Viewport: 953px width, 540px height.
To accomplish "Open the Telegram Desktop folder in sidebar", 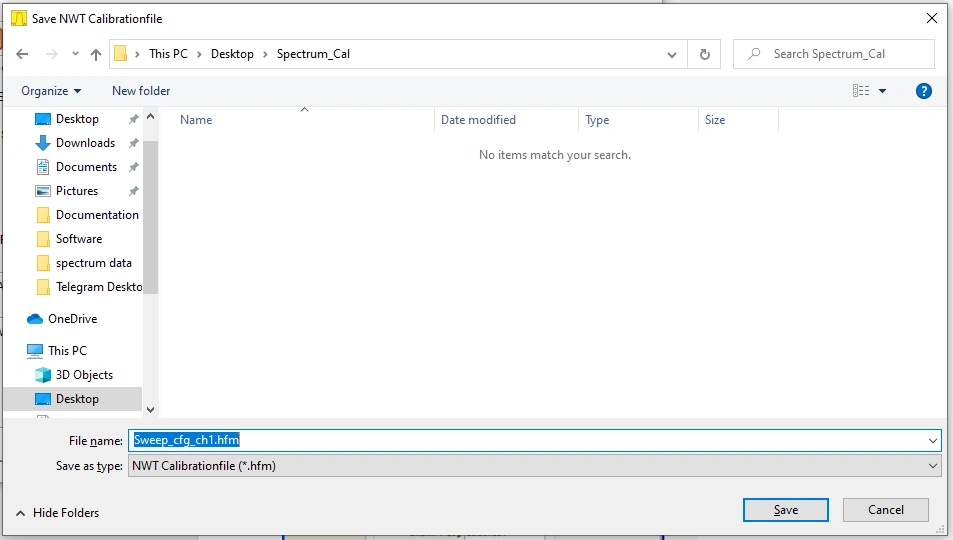I will pos(98,287).
